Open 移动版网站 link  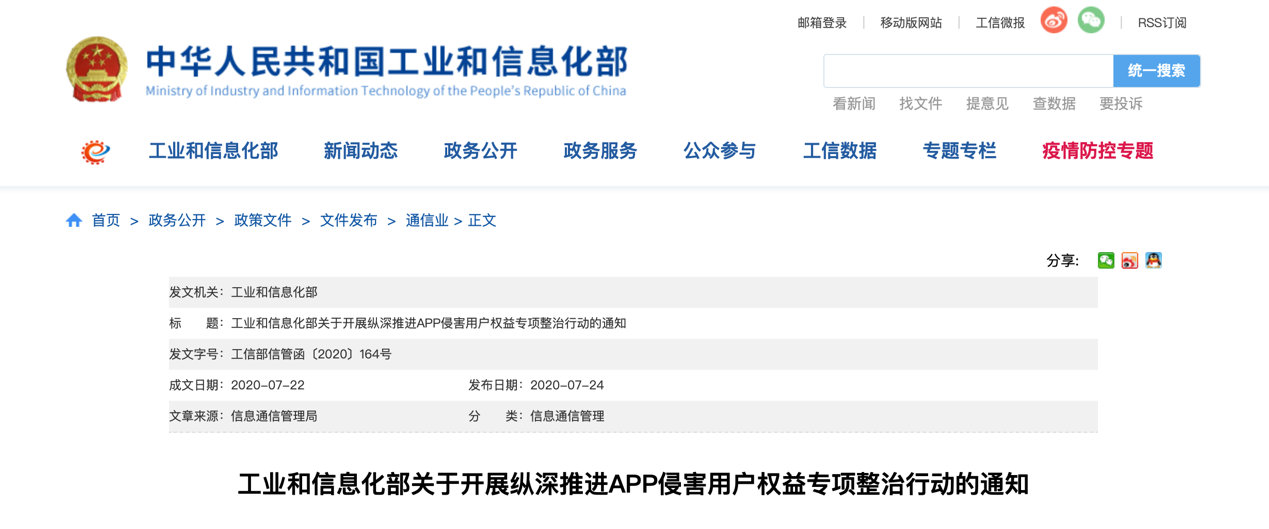point(911,22)
